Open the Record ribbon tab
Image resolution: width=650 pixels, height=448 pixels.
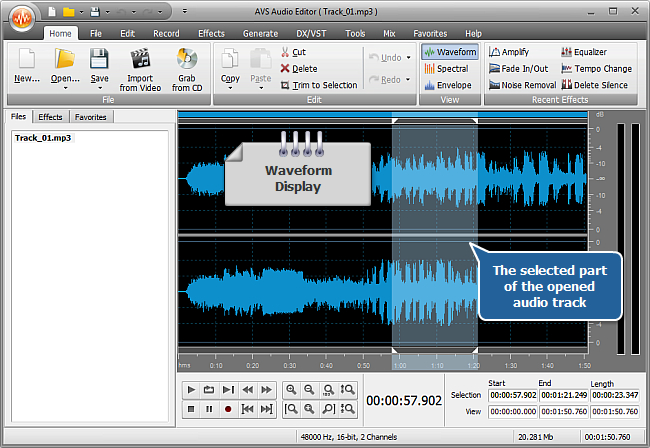(x=166, y=34)
